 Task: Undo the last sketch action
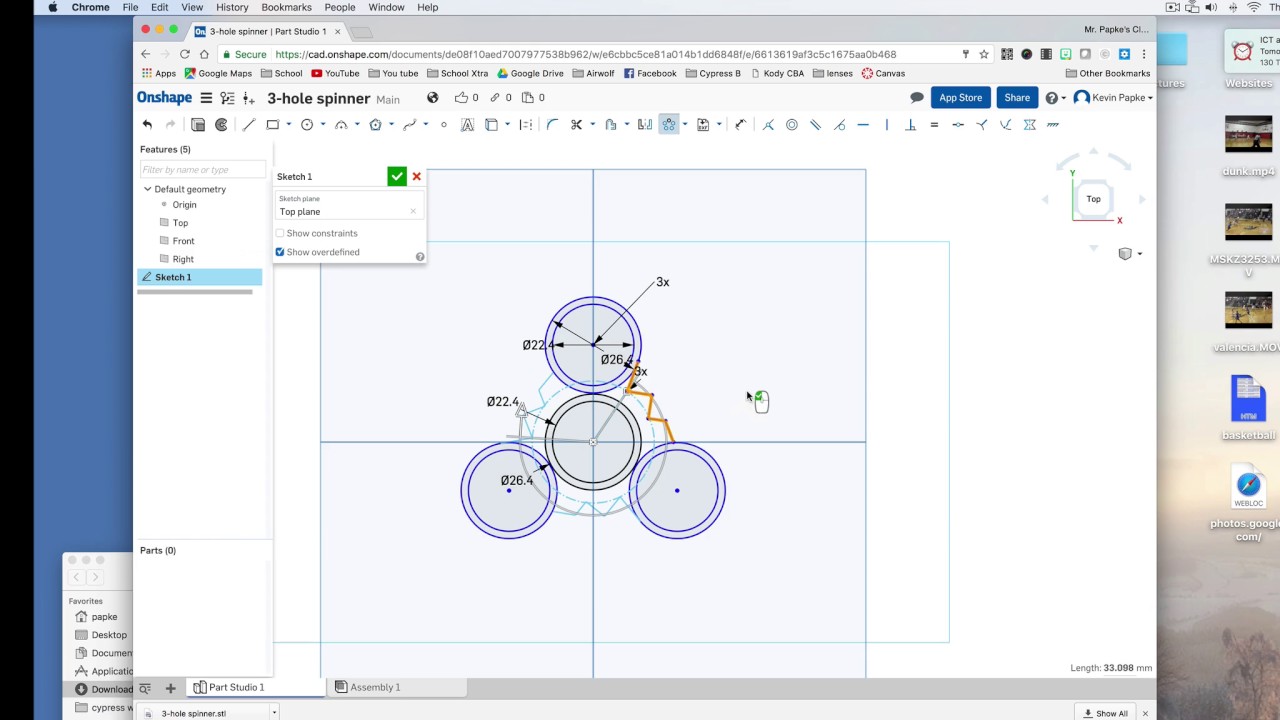tap(147, 125)
